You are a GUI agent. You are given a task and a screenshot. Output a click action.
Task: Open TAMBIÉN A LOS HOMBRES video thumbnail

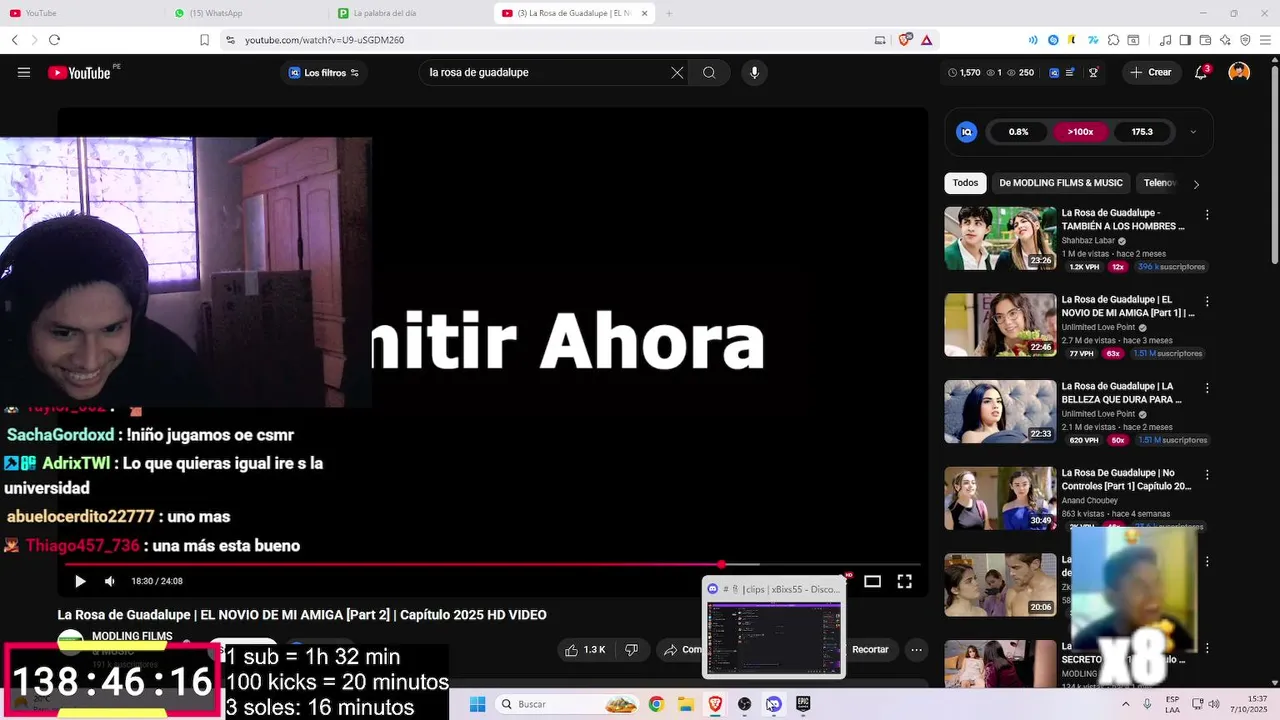(1000, 238)
